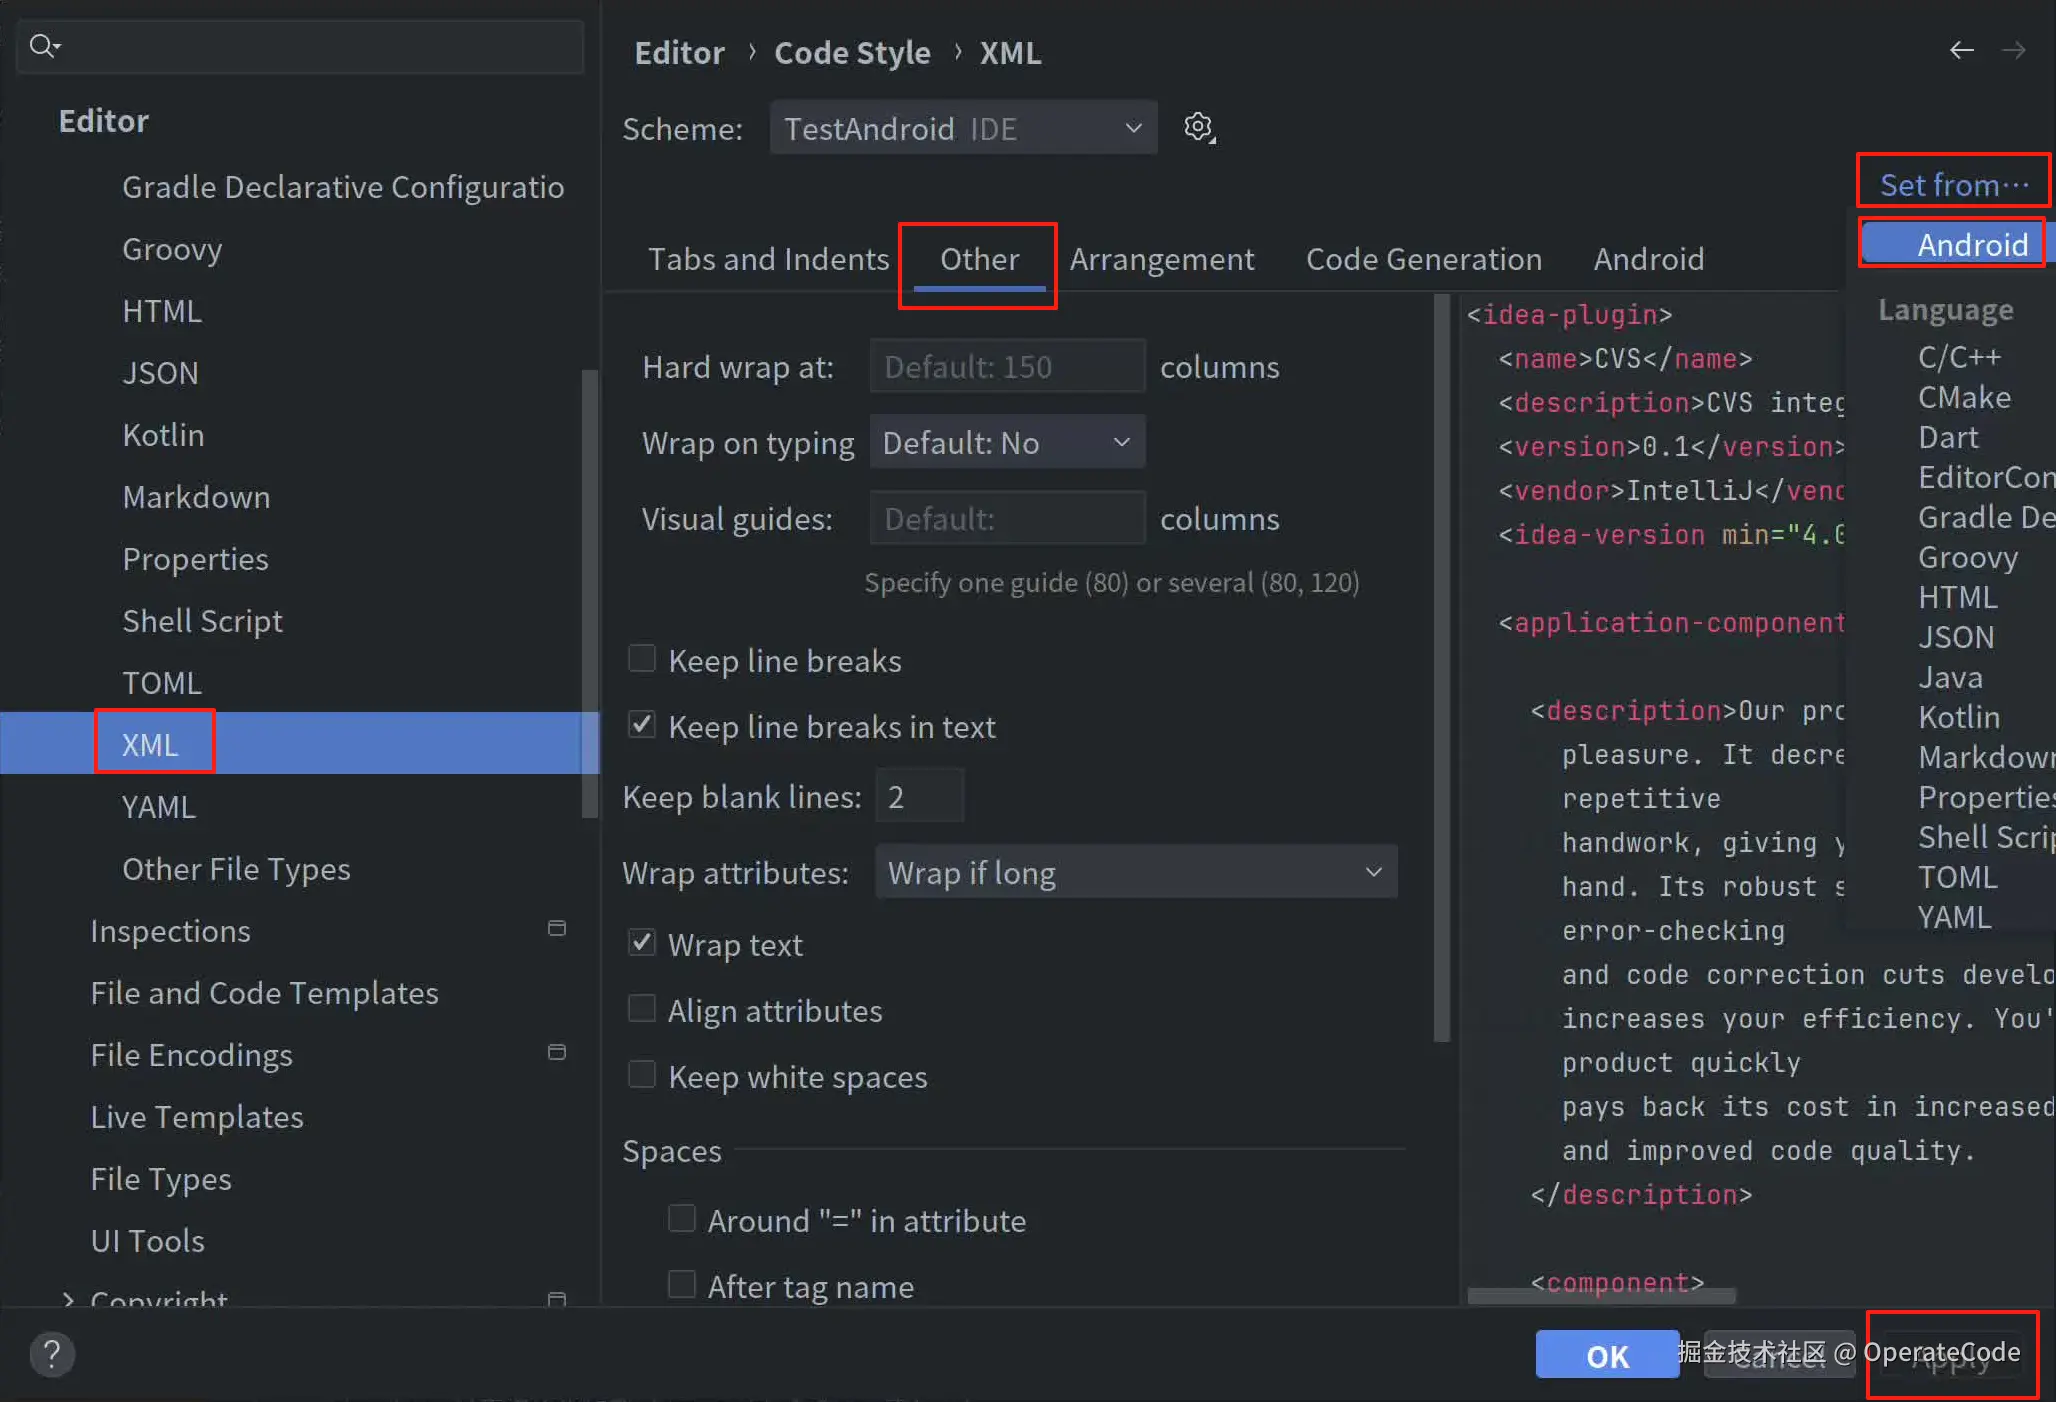Open help with the question mark icon
Screen dimensions: 2056x1402
[52, 1355]
